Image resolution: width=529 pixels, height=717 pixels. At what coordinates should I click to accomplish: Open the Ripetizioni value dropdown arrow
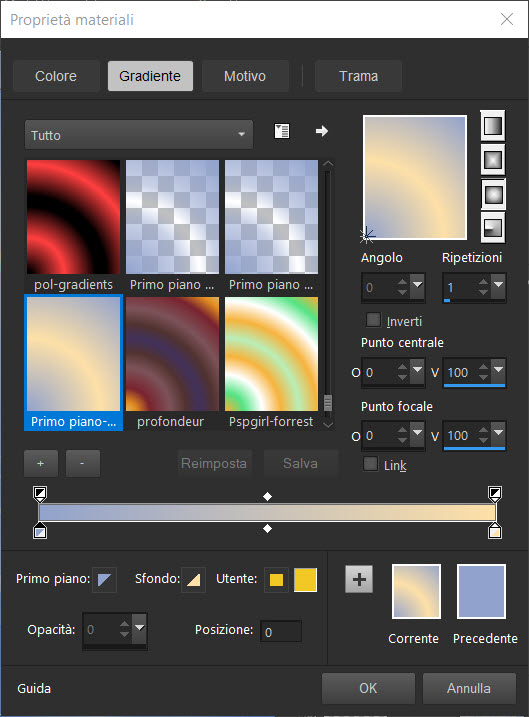coord(498,286)
